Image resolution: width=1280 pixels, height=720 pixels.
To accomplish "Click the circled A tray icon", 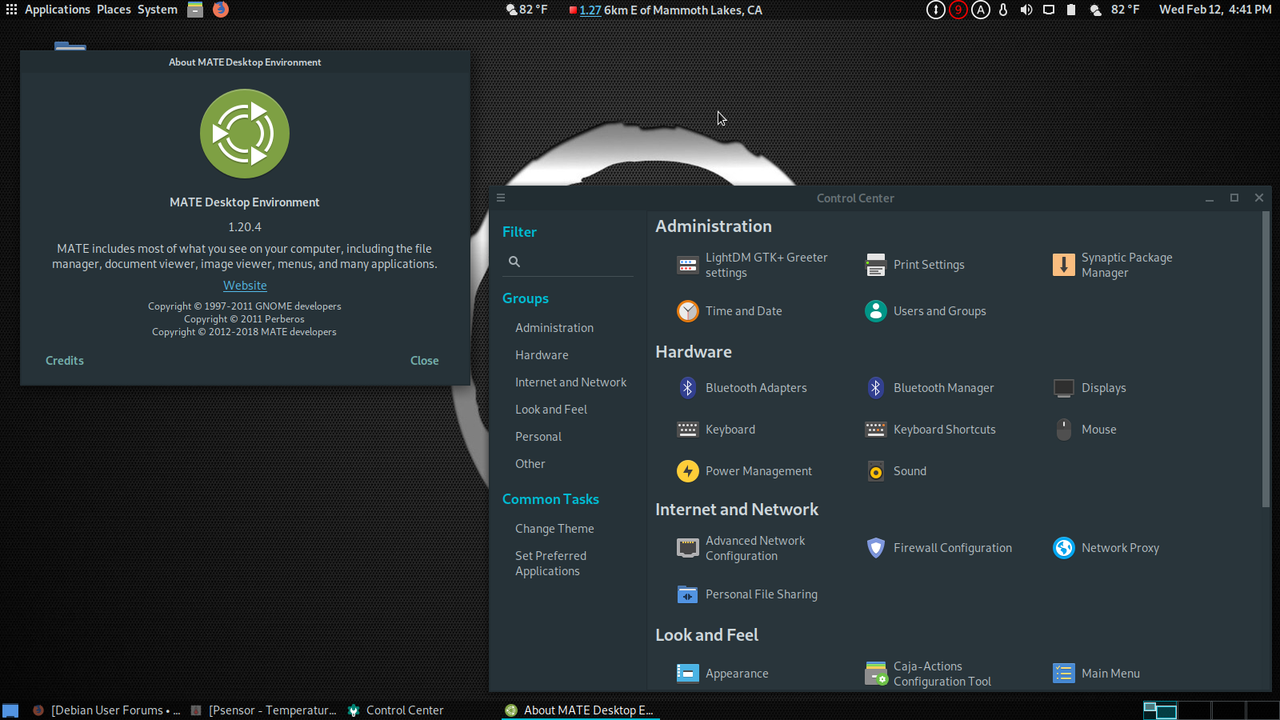I will pos(981,10).
